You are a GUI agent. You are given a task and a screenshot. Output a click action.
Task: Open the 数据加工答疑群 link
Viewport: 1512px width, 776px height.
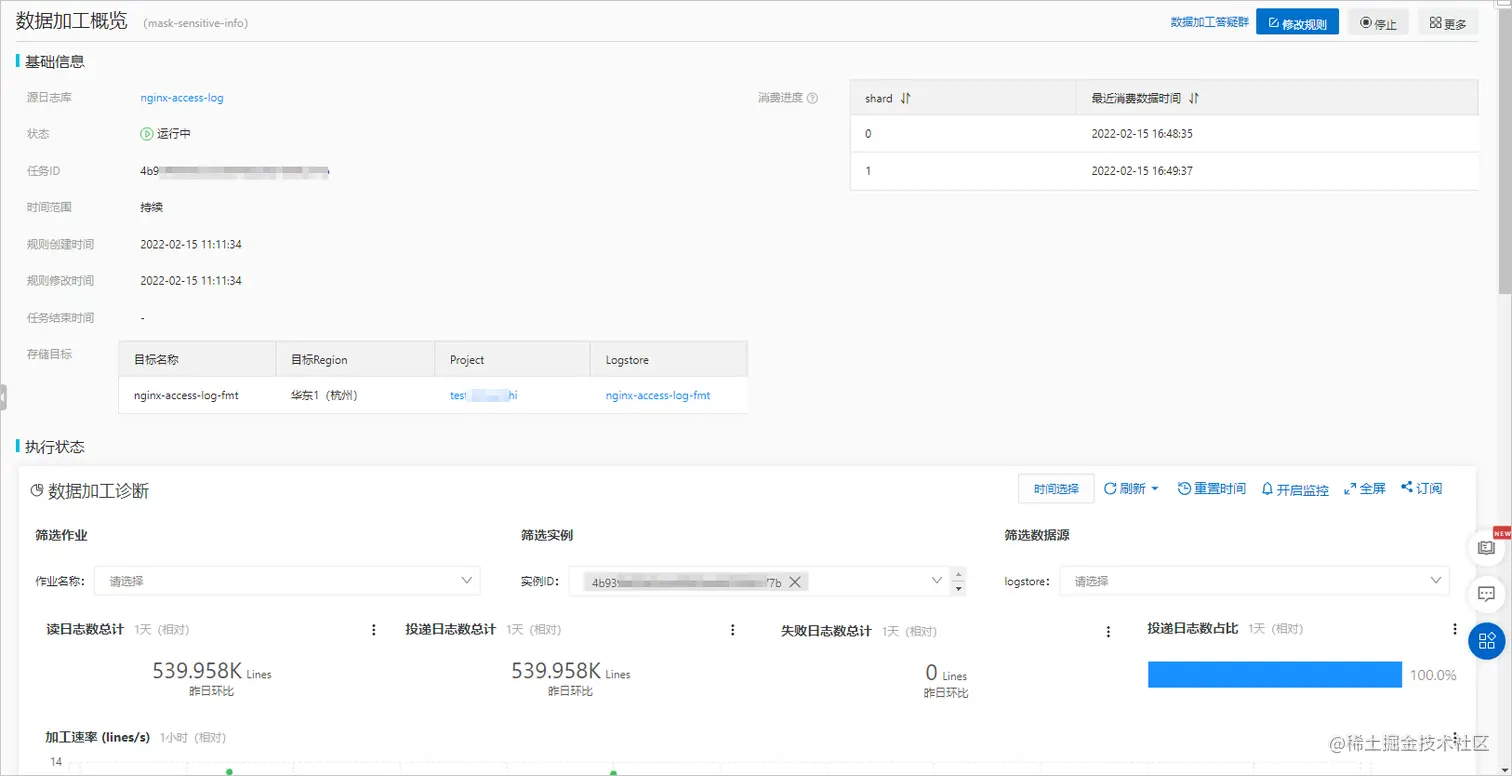point(1210,22)
